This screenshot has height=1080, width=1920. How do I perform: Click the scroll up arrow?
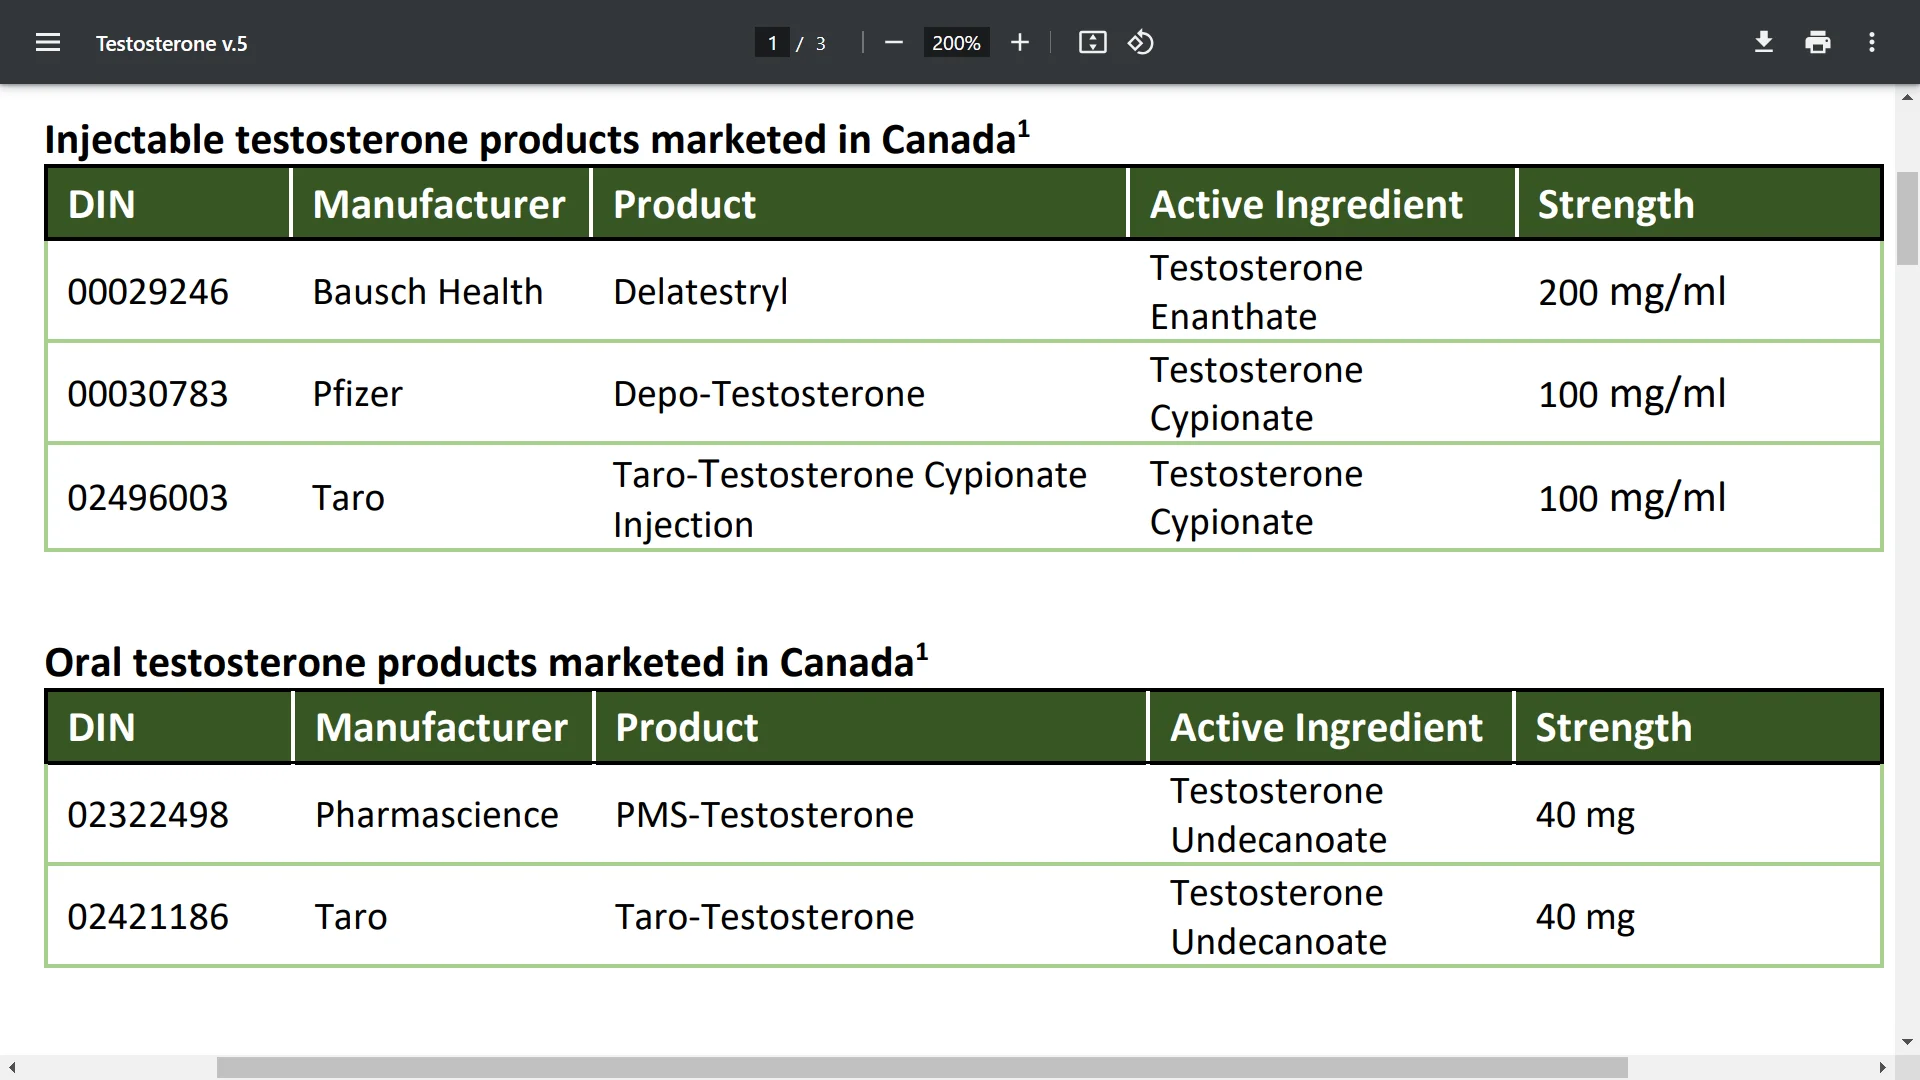[1907, 97]
